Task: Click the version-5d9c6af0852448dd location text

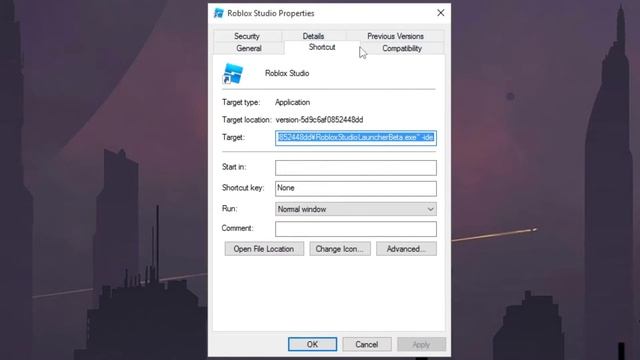Action: coord(319,120)
